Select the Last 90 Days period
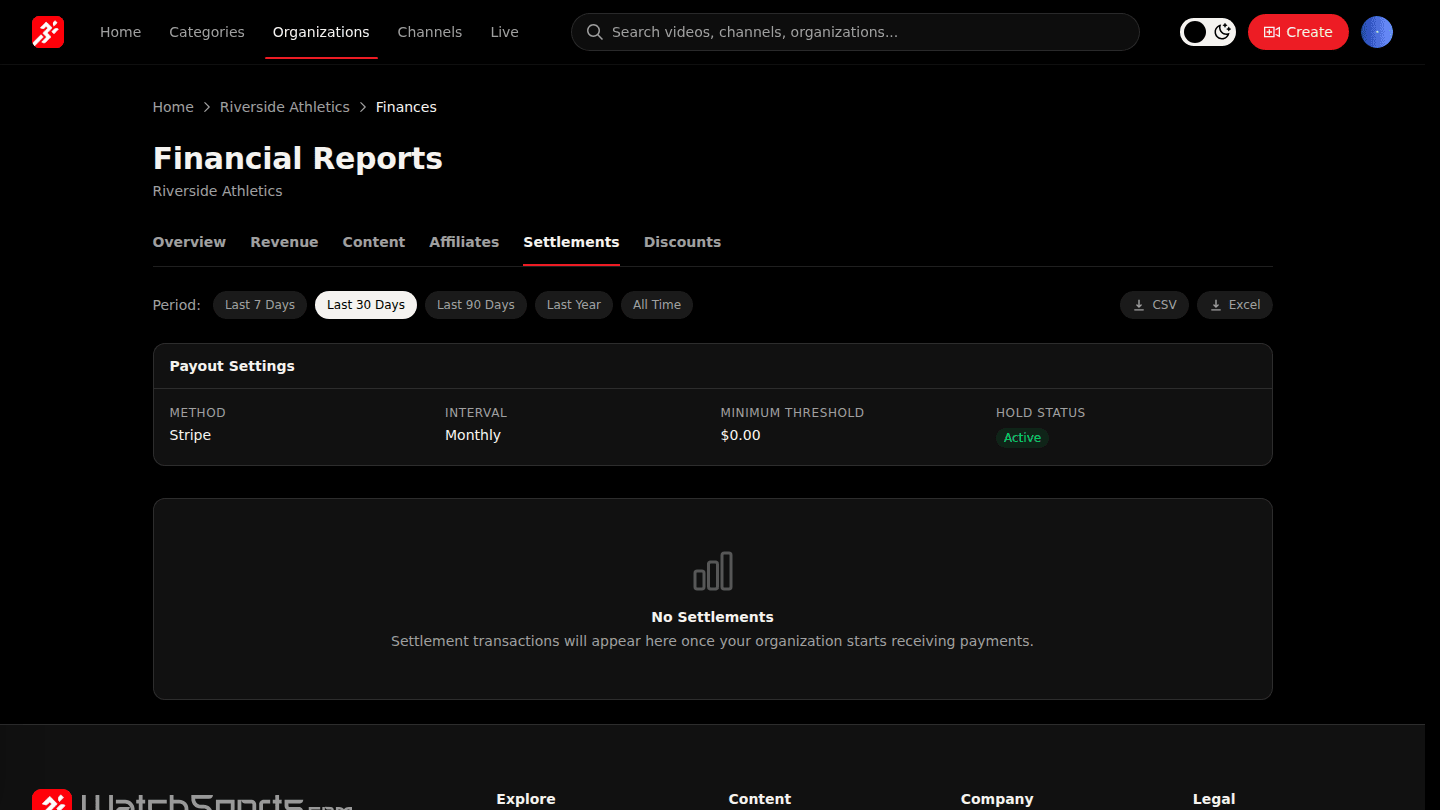Screen dimensions: 1440x810 click(x=476, y=305)
